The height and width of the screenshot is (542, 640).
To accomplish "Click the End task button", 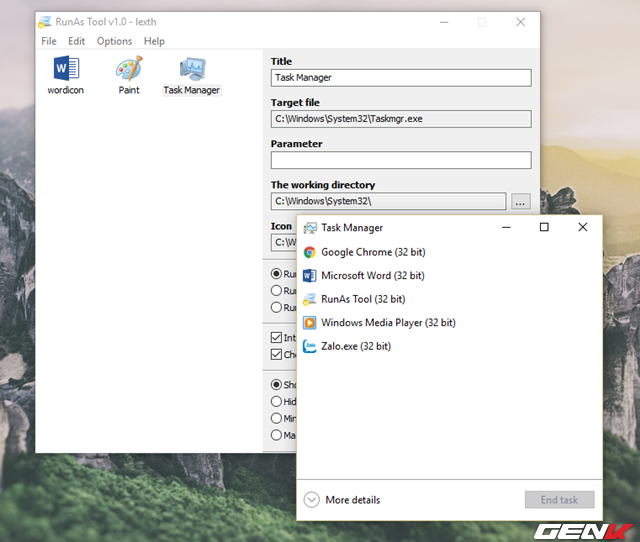I will pyautogui.click(x=559, y=500).
